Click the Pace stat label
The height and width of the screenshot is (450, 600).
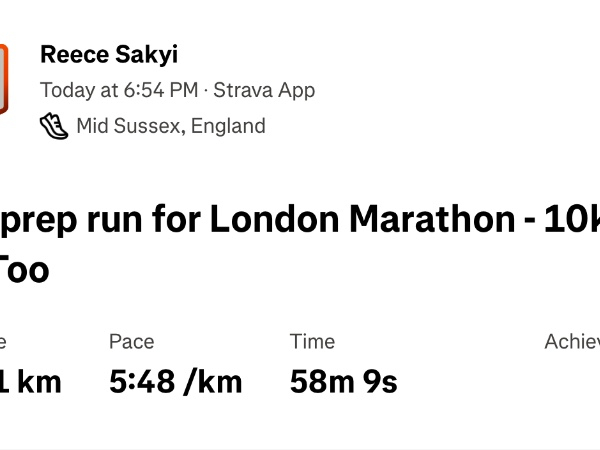131,341
